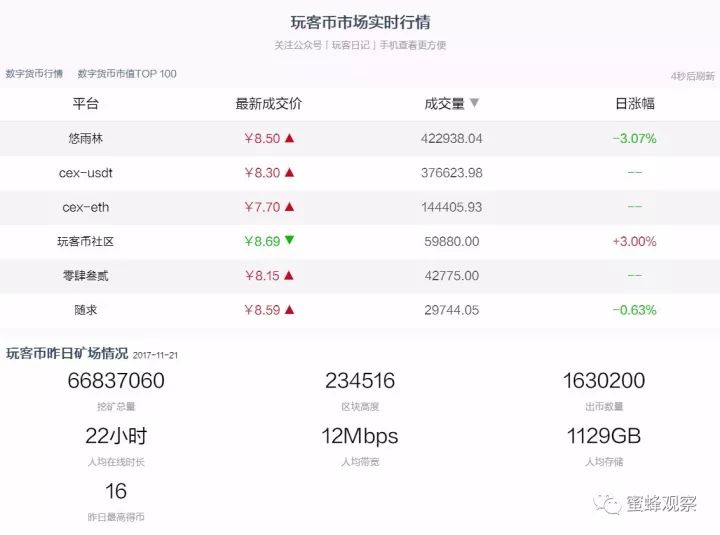The height and width of the screenshot is (535, 720).
Task: Select the price ¥8.15
Action: [x=262, y=276]
